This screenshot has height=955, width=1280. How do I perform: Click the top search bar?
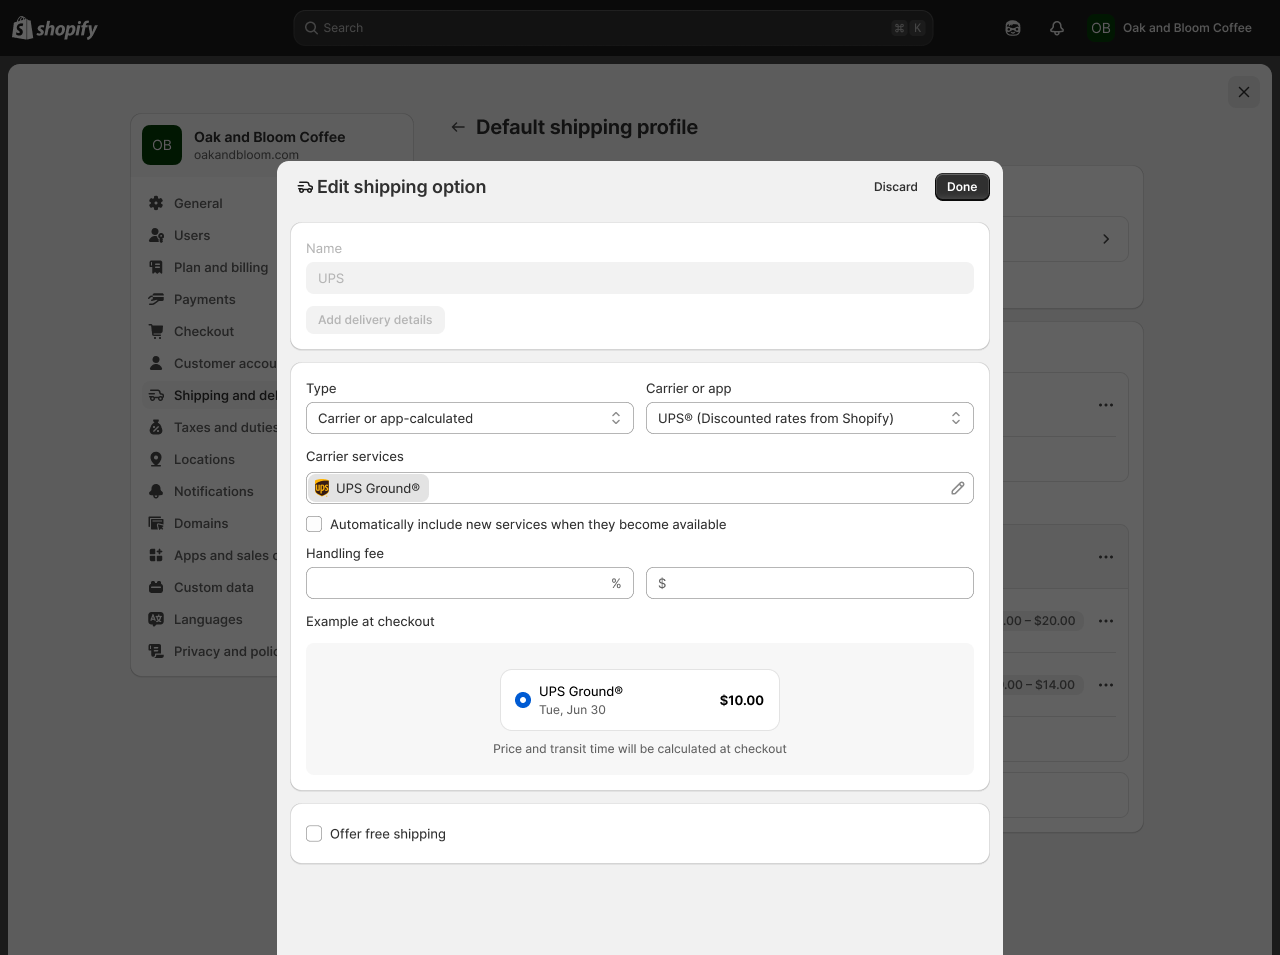coord(613,28)
